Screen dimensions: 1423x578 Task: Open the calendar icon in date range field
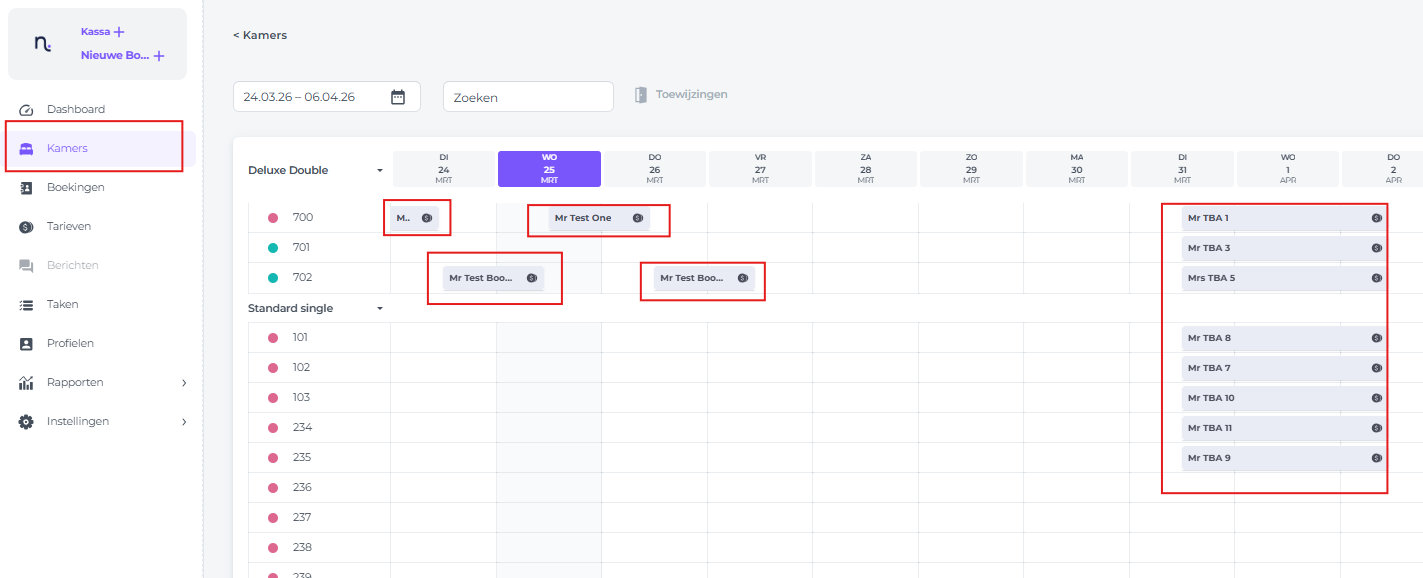click(x=398, y=97)
